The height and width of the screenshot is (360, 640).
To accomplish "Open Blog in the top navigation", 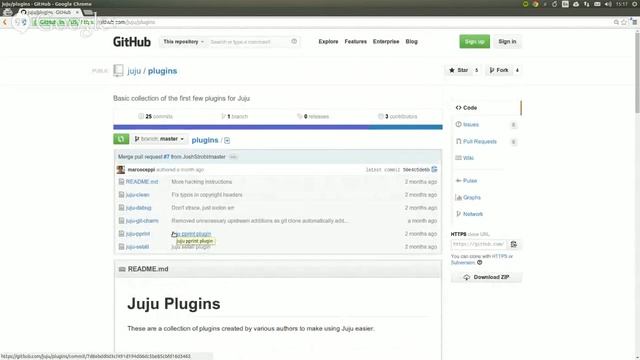I will coord(411,42).
